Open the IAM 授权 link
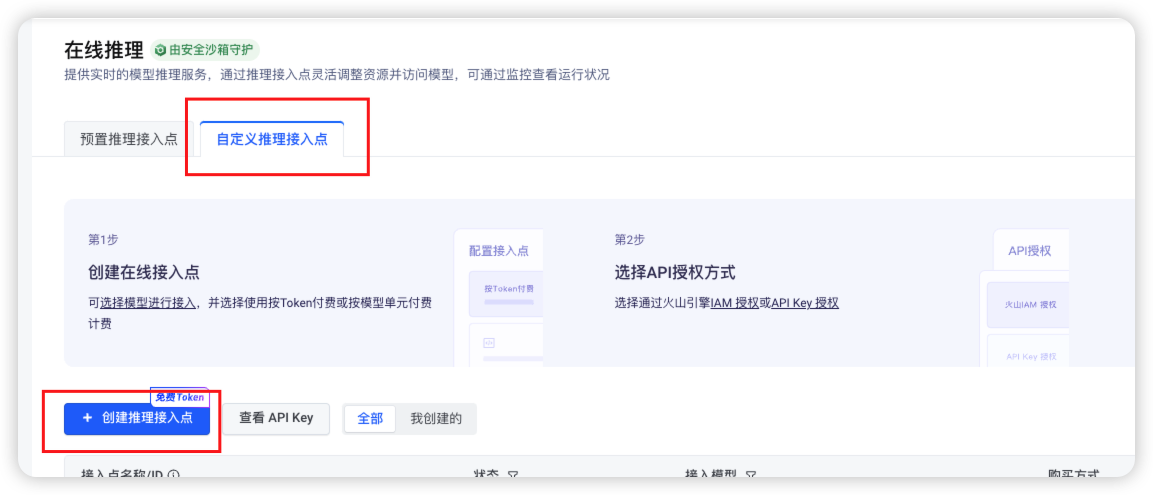Screen dimensions: 1153x495 tap(734, 303)
